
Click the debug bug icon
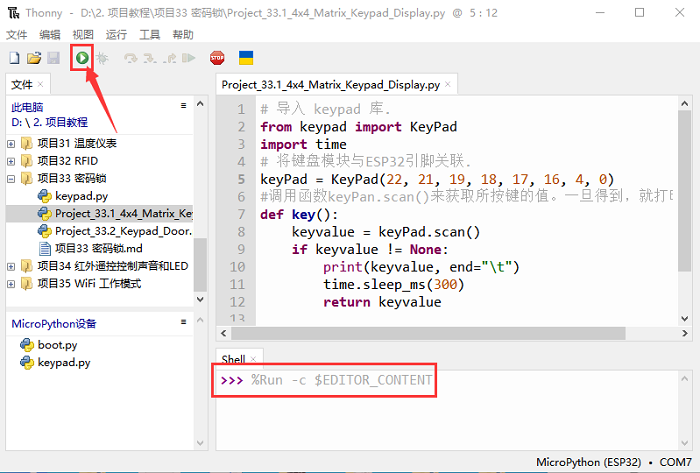101,58
